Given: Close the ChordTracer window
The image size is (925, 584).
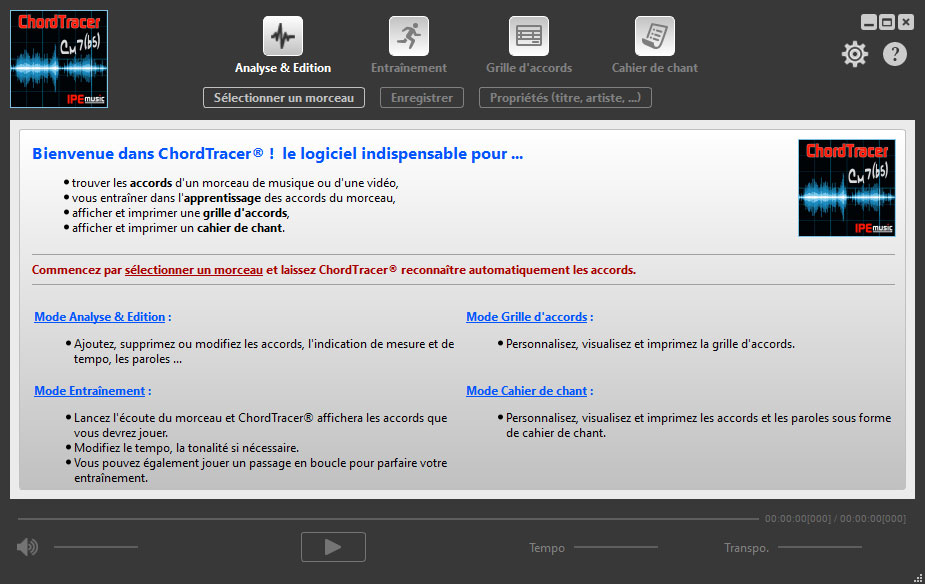Looking at the screenshot, I should pos(906,22).
